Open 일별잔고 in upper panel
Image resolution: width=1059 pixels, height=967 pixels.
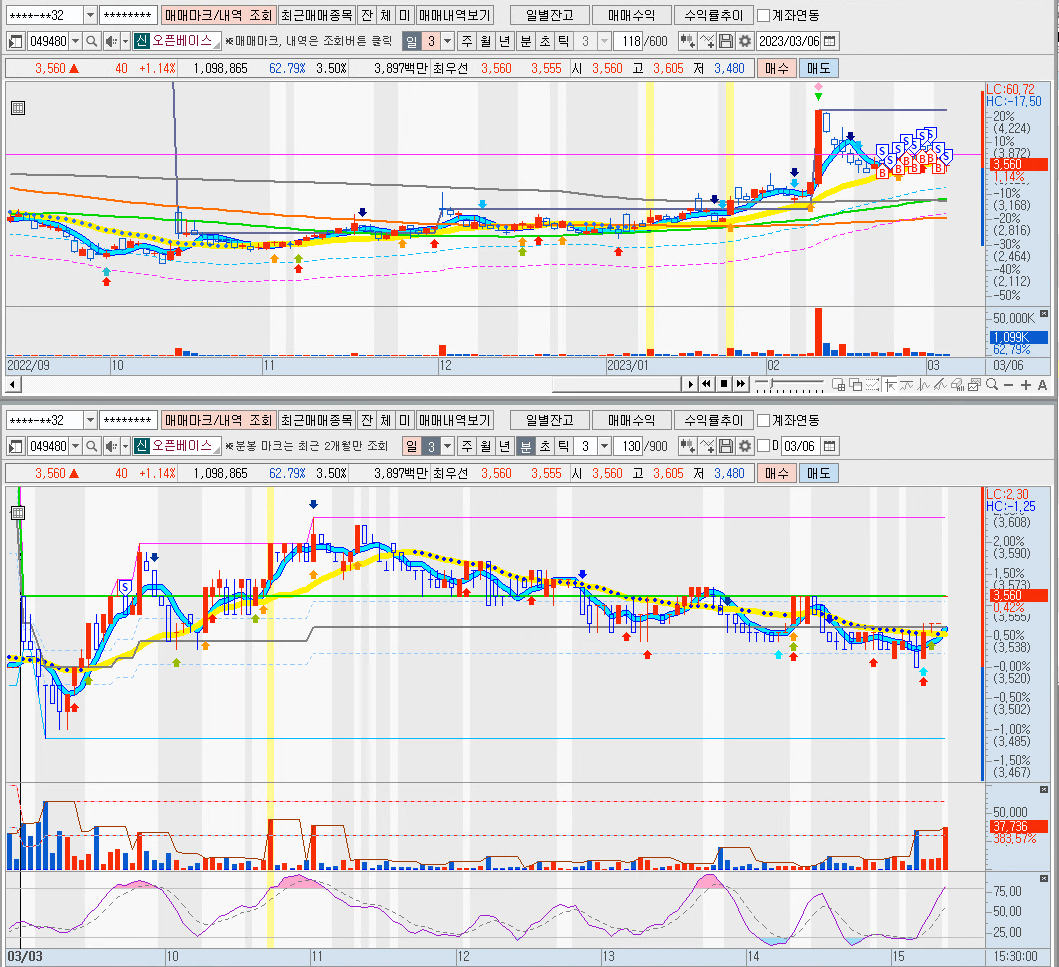tap(550, 15)
